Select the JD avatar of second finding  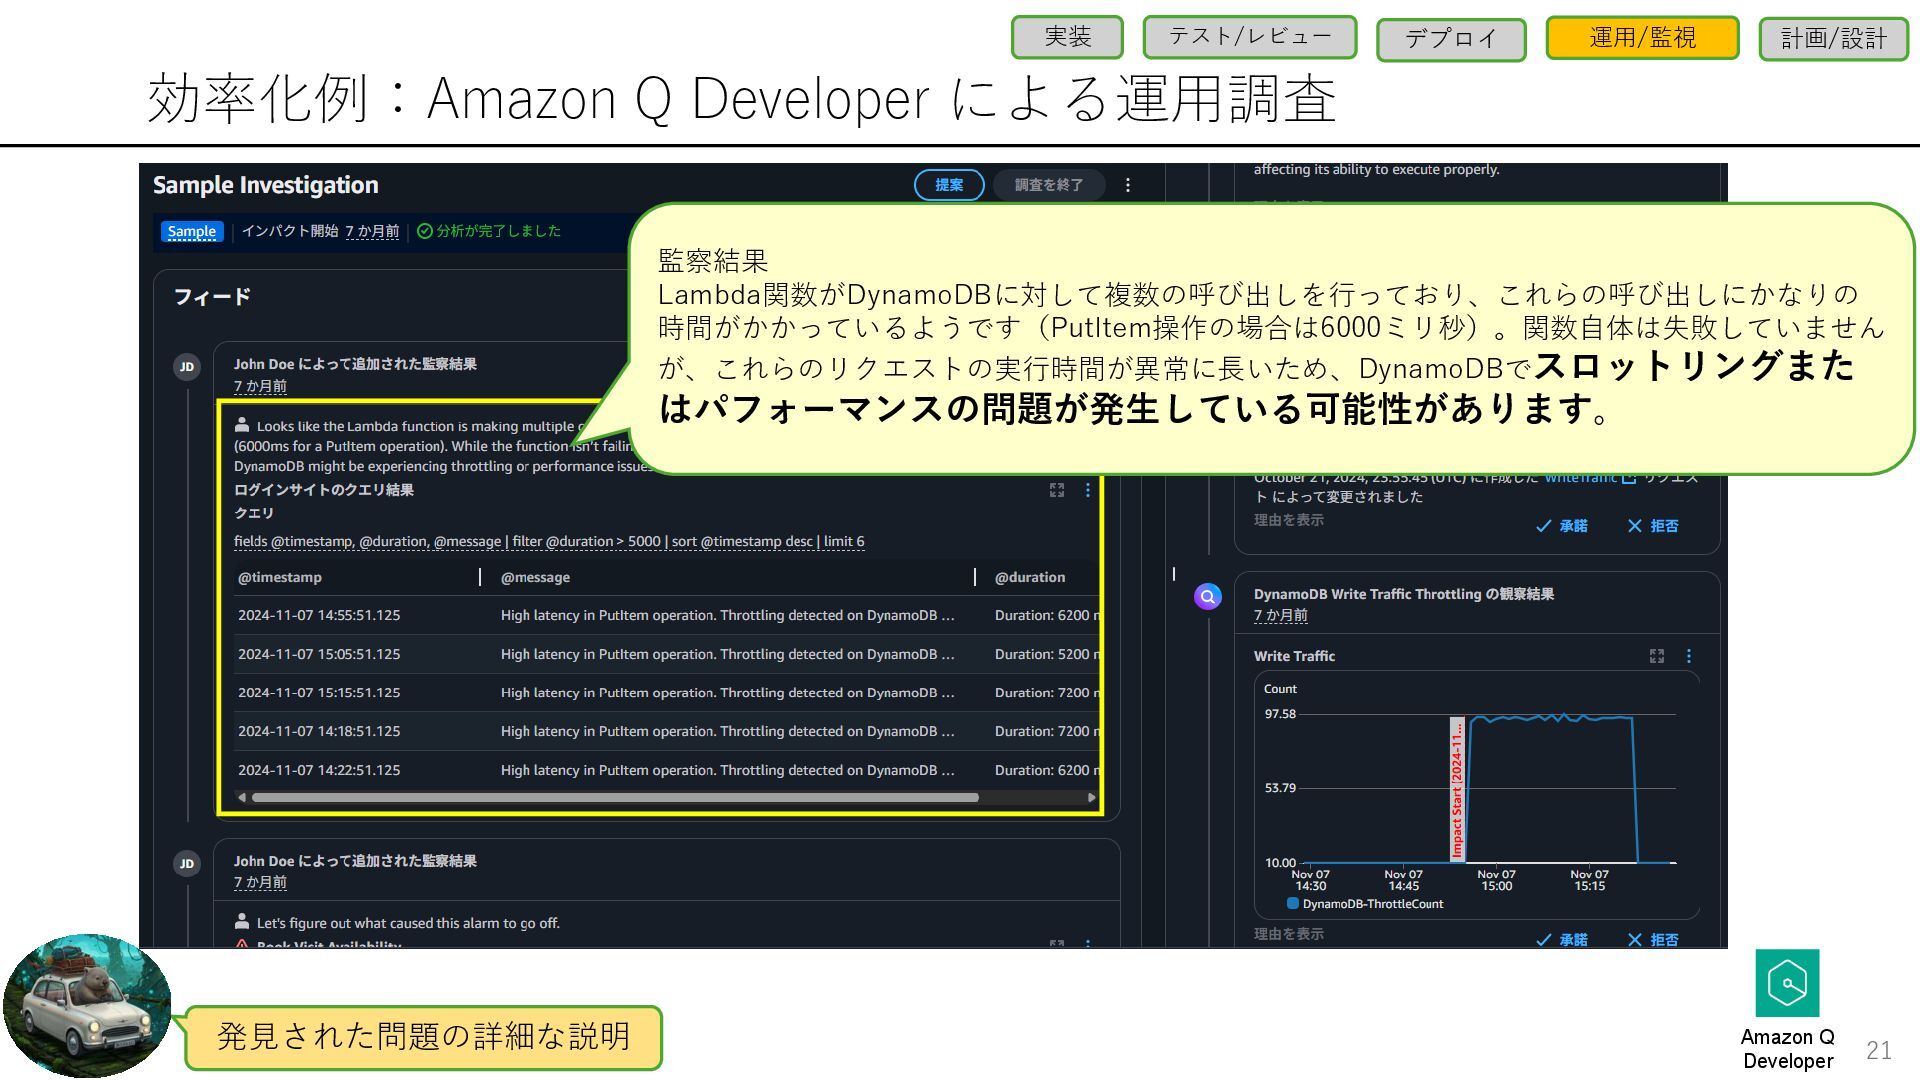pyautogui.click(x=187, y=864)
